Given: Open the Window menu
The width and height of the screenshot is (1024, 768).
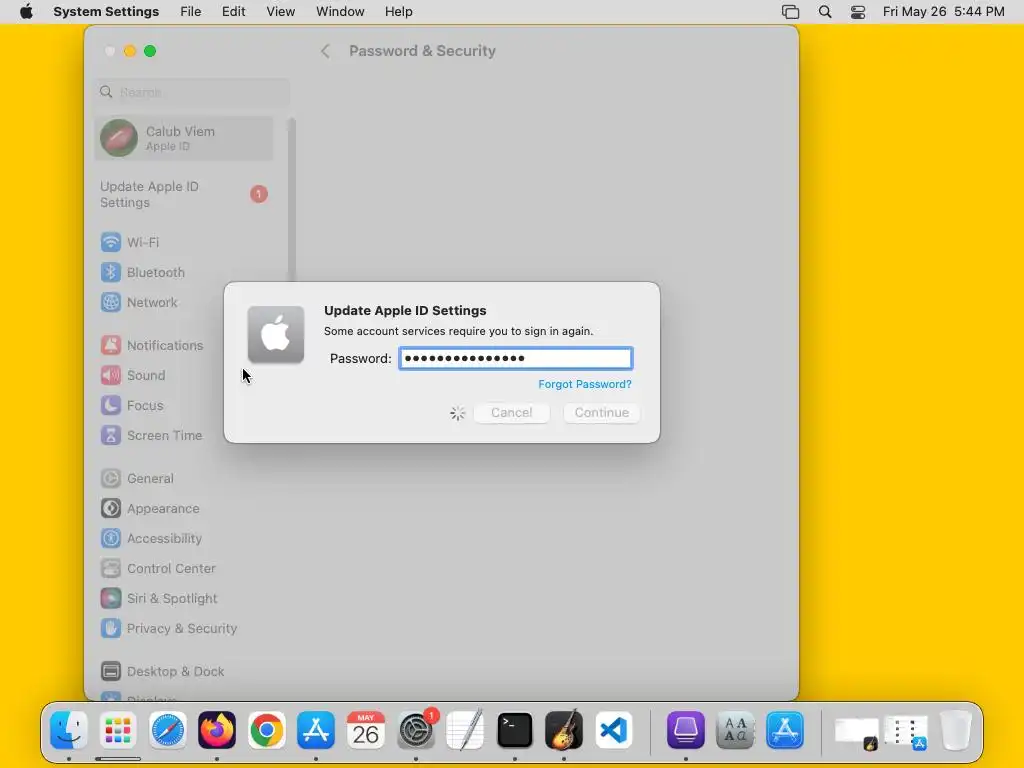Looking at the screenshot, I should [x=340, y=12].
